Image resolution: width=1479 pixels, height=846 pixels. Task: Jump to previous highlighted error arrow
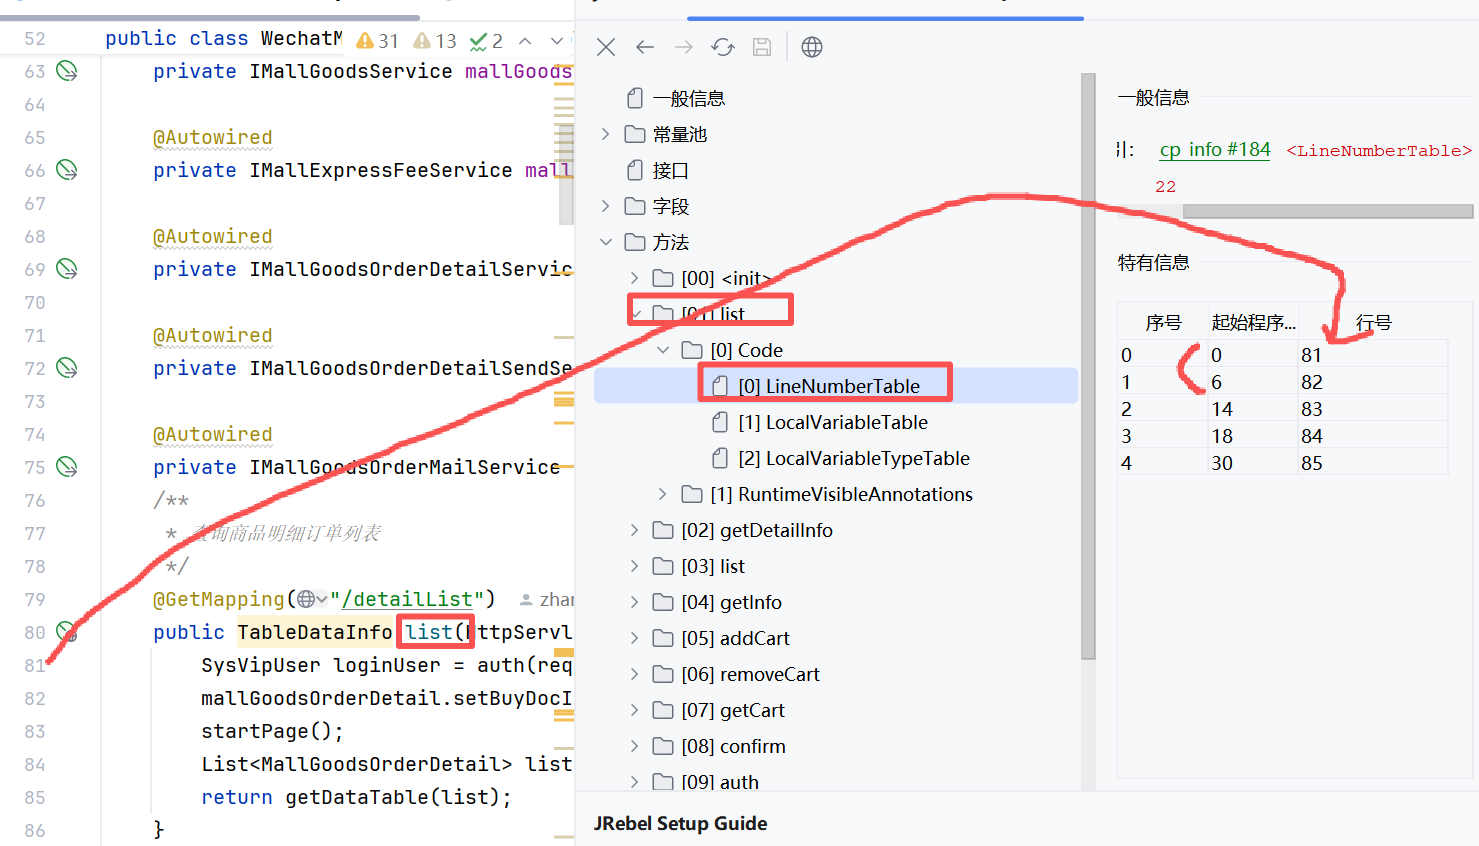tap(525, 41)
